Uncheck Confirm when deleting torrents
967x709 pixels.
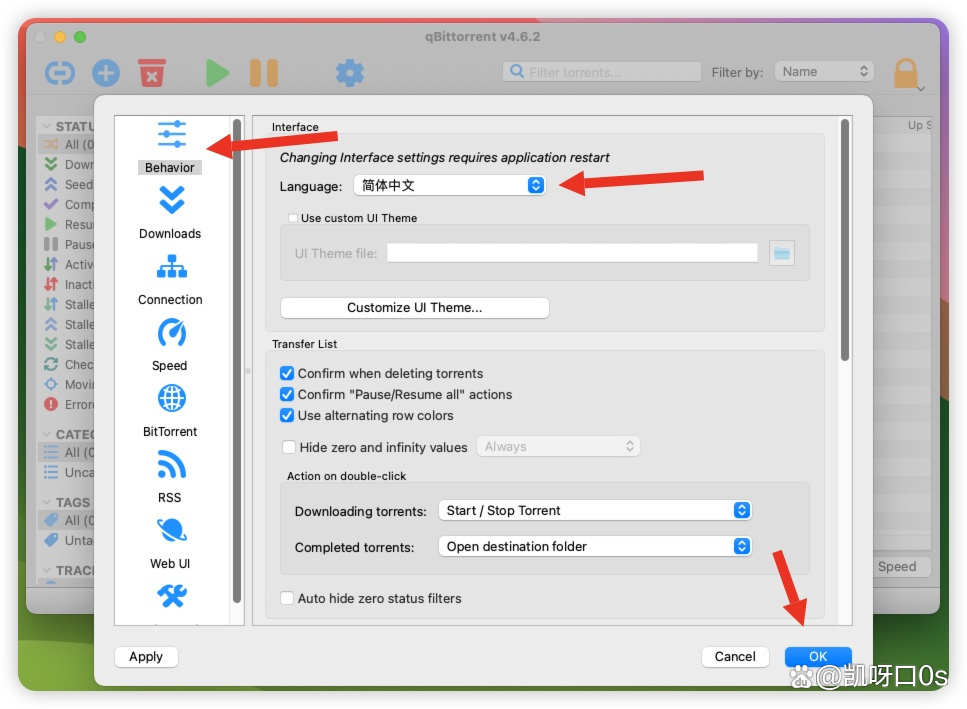coord(287,373)
